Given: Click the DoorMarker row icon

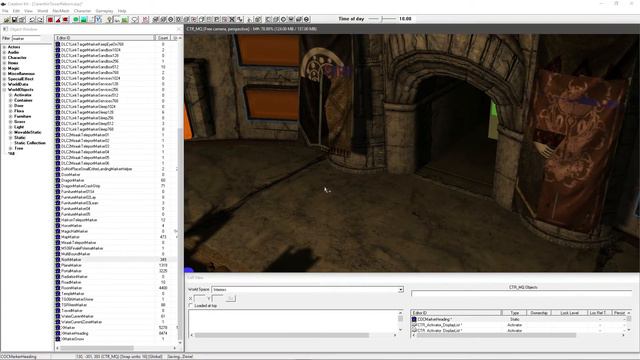Looking at the screenshot, I should pos(58,174).
